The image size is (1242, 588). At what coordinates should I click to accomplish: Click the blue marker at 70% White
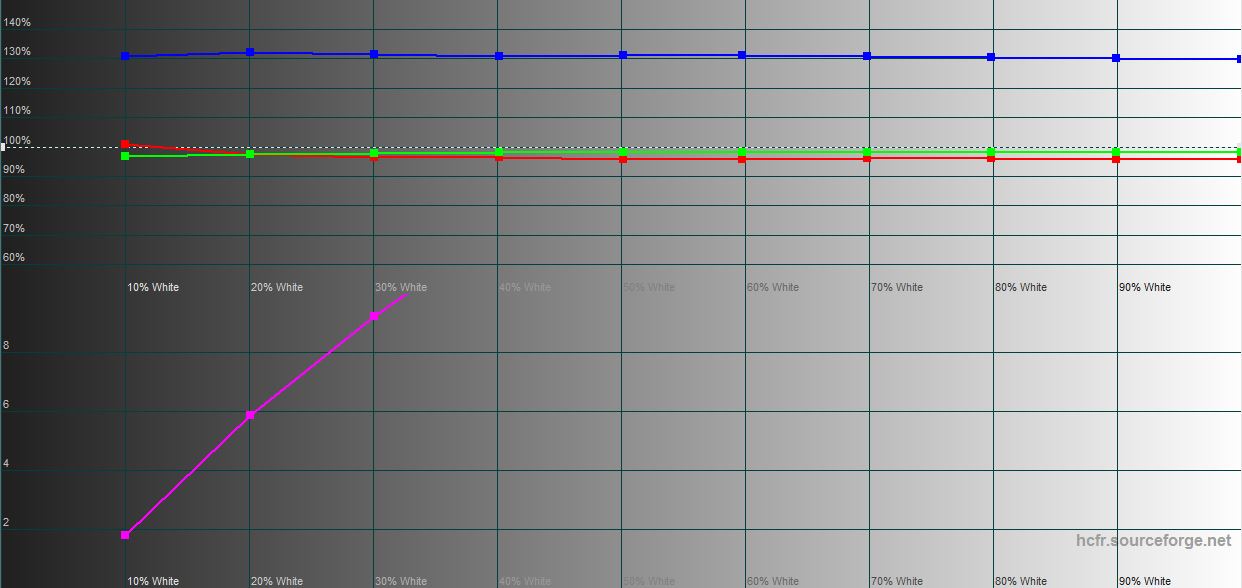pos(867,56)
